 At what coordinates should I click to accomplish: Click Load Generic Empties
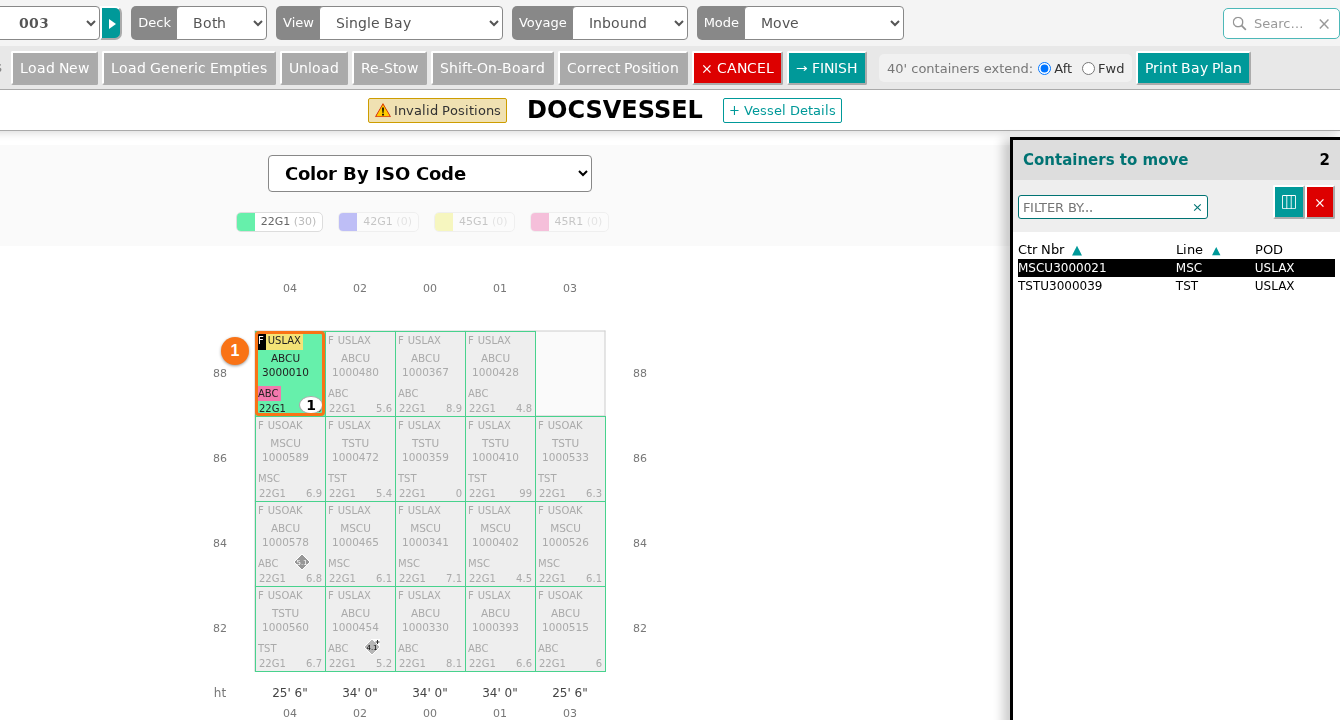click(189, 68)
